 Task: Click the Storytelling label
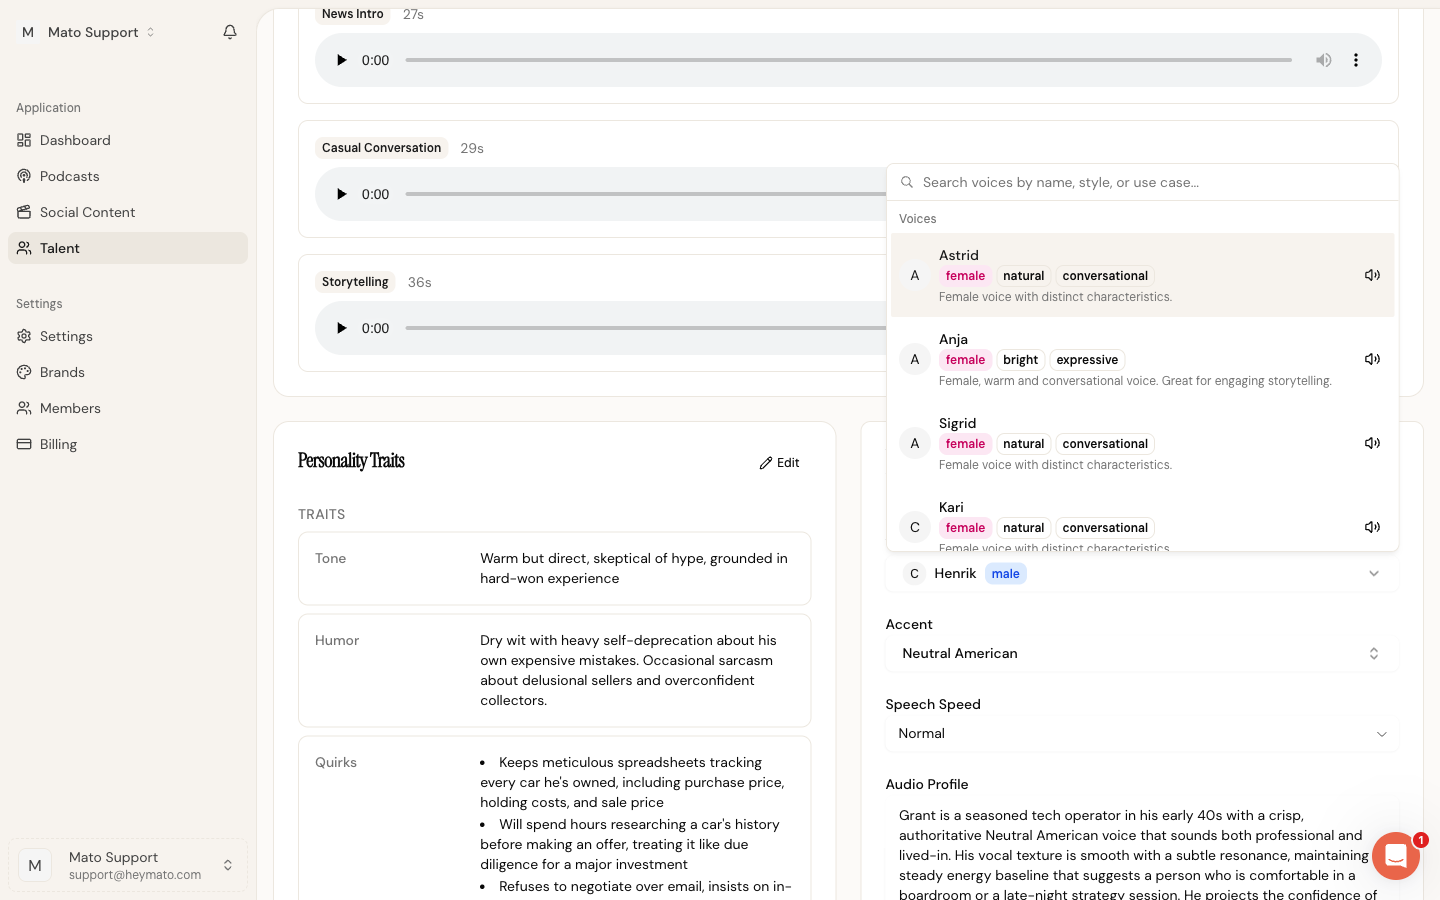(x=355, y=282)
